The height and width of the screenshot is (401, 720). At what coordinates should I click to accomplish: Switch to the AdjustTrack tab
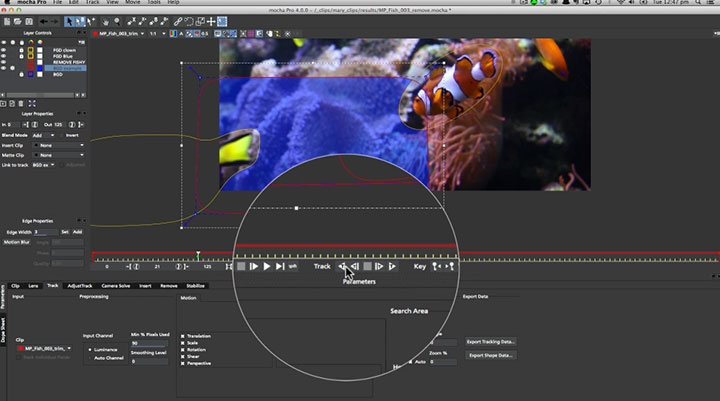click(80, 286)
